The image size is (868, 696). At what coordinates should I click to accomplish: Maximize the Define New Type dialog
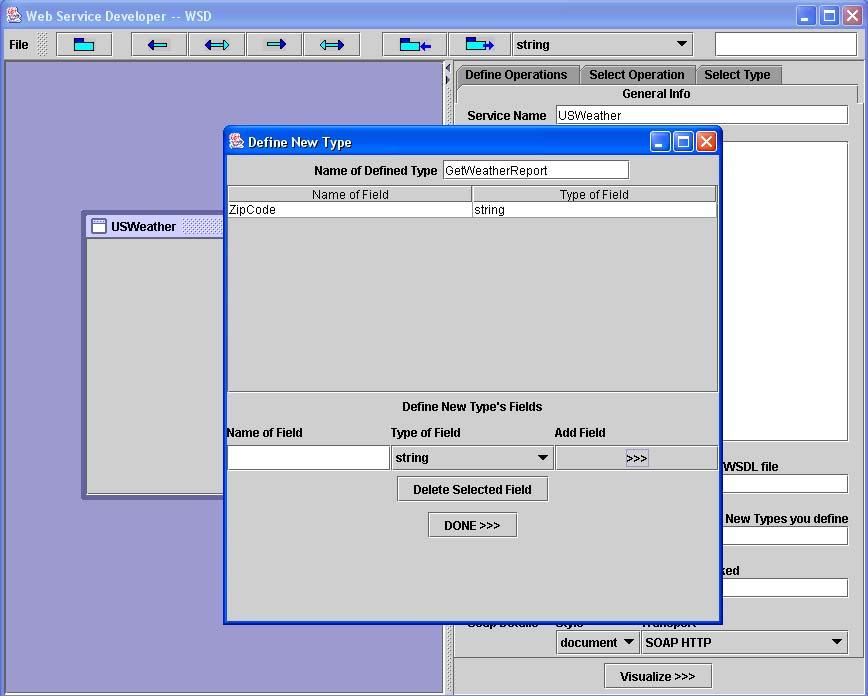pyautogui.click(x=683, y=142)
